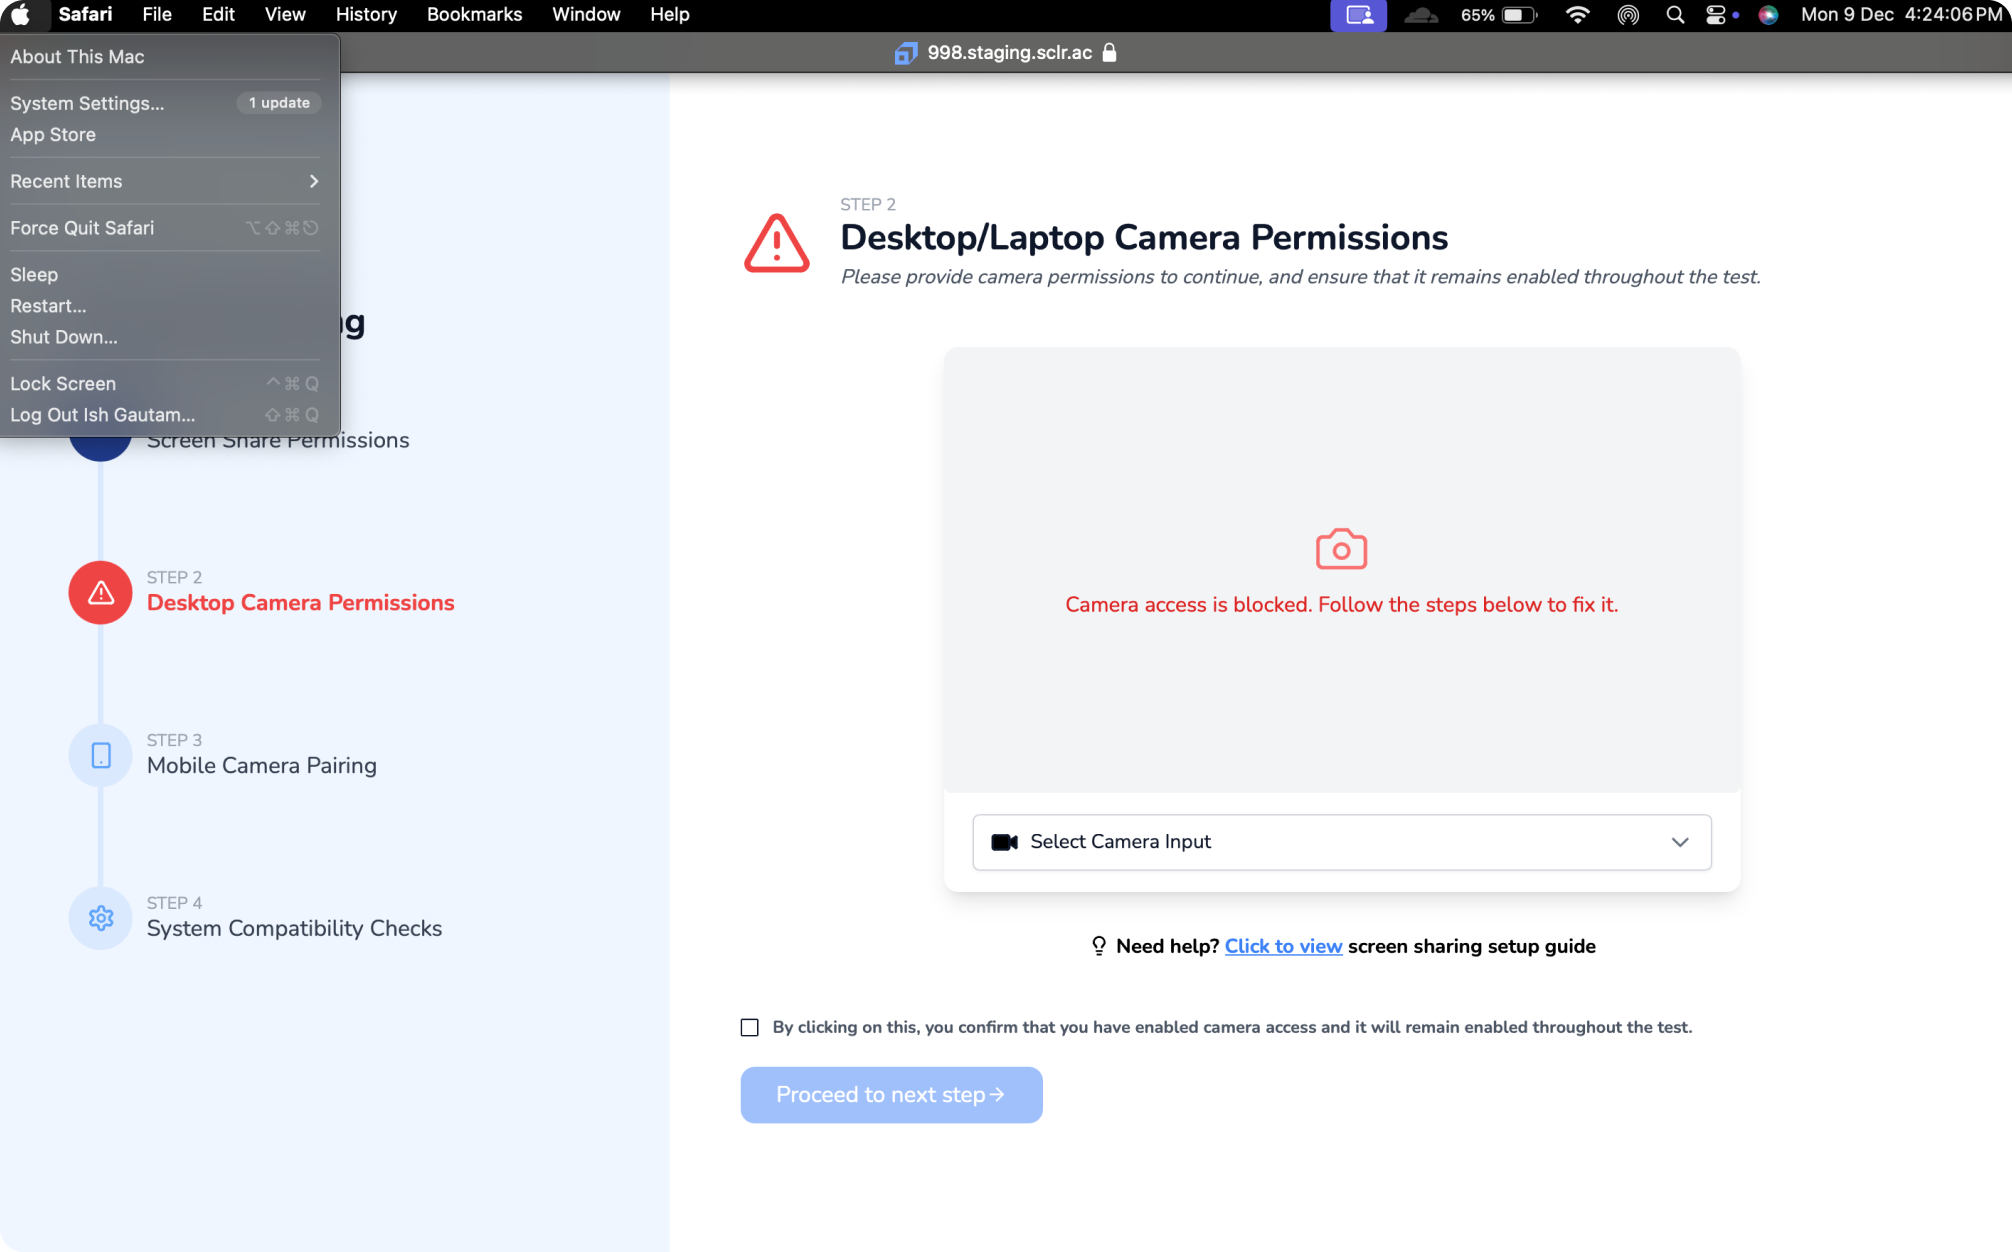This screenshot has height=1252, width=2012.
Task: Open the History menu
Action: (366, 15)
